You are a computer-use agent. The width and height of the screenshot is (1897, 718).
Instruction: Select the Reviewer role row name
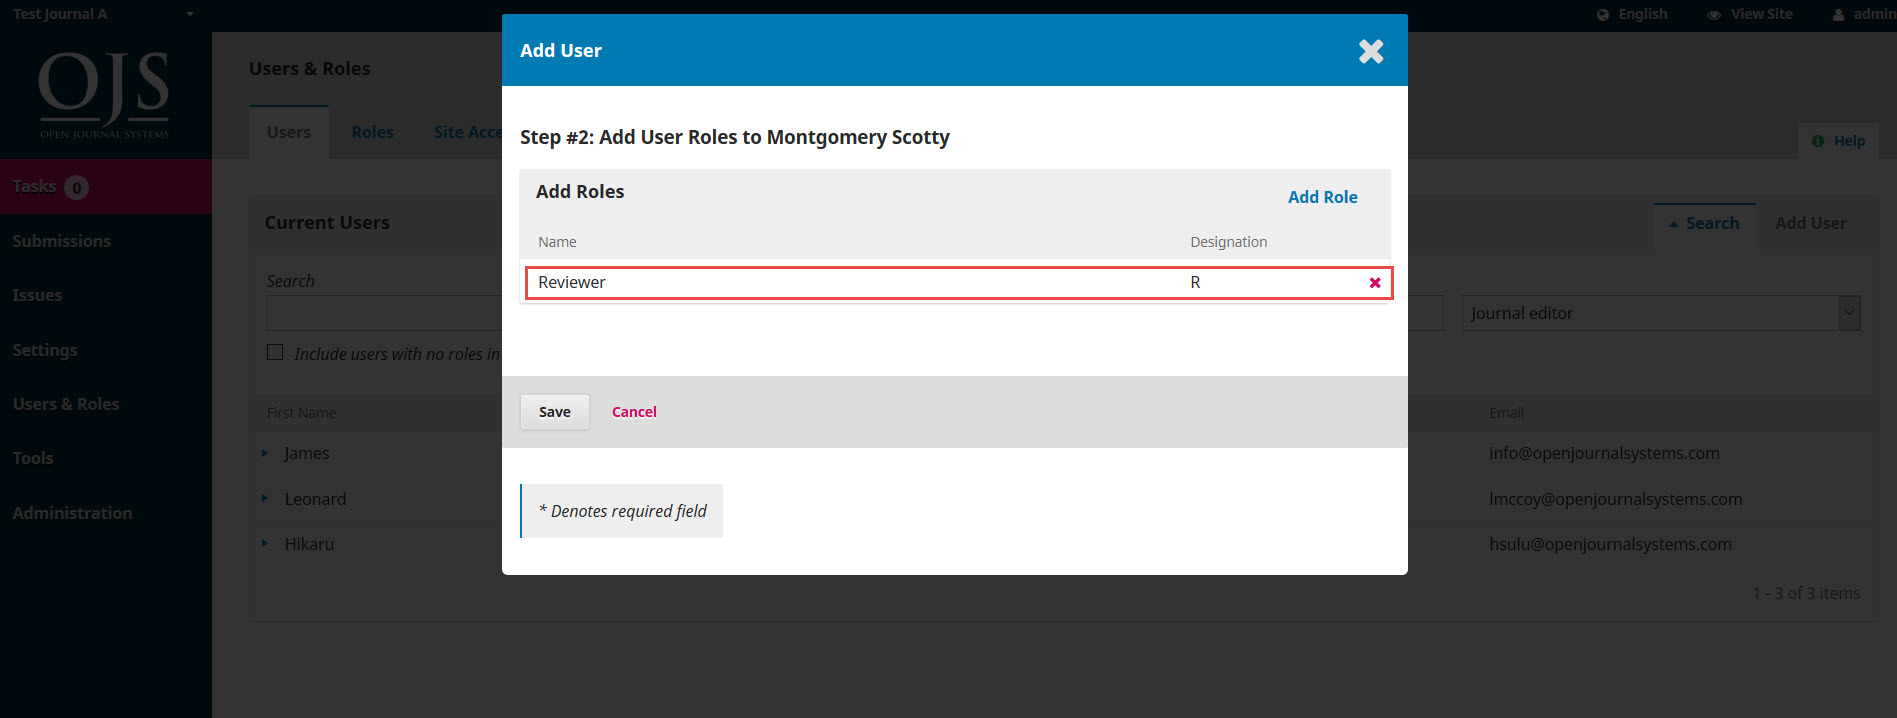(572, 283)
